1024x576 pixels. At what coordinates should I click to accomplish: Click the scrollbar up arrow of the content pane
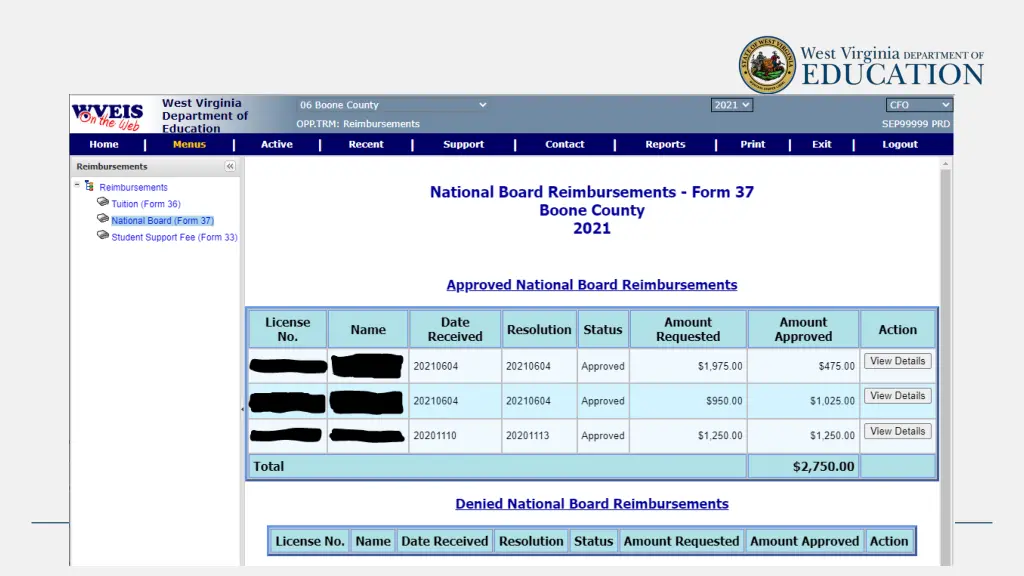coord(945,164)
